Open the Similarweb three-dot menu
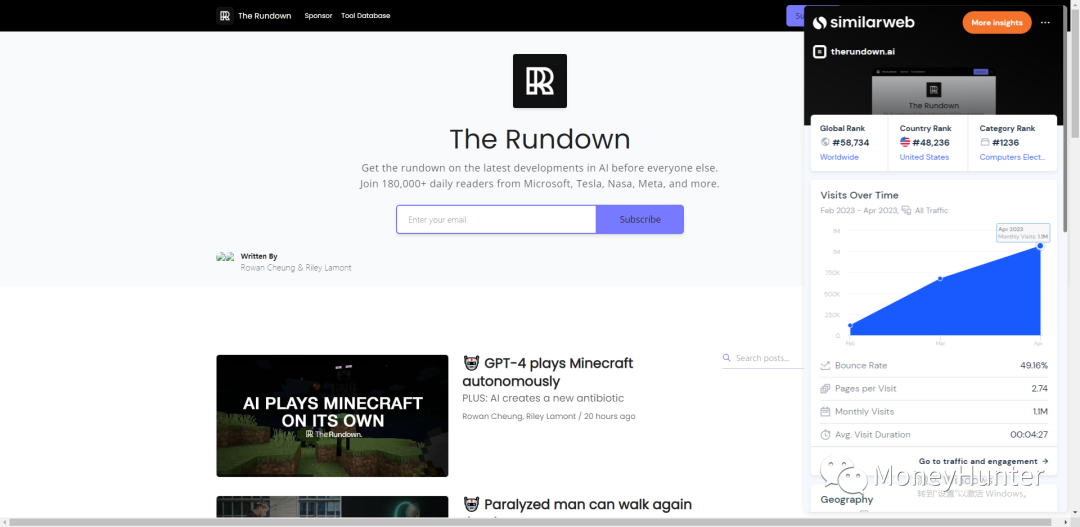This screenshot has height=527, width=1080. 1046,23
